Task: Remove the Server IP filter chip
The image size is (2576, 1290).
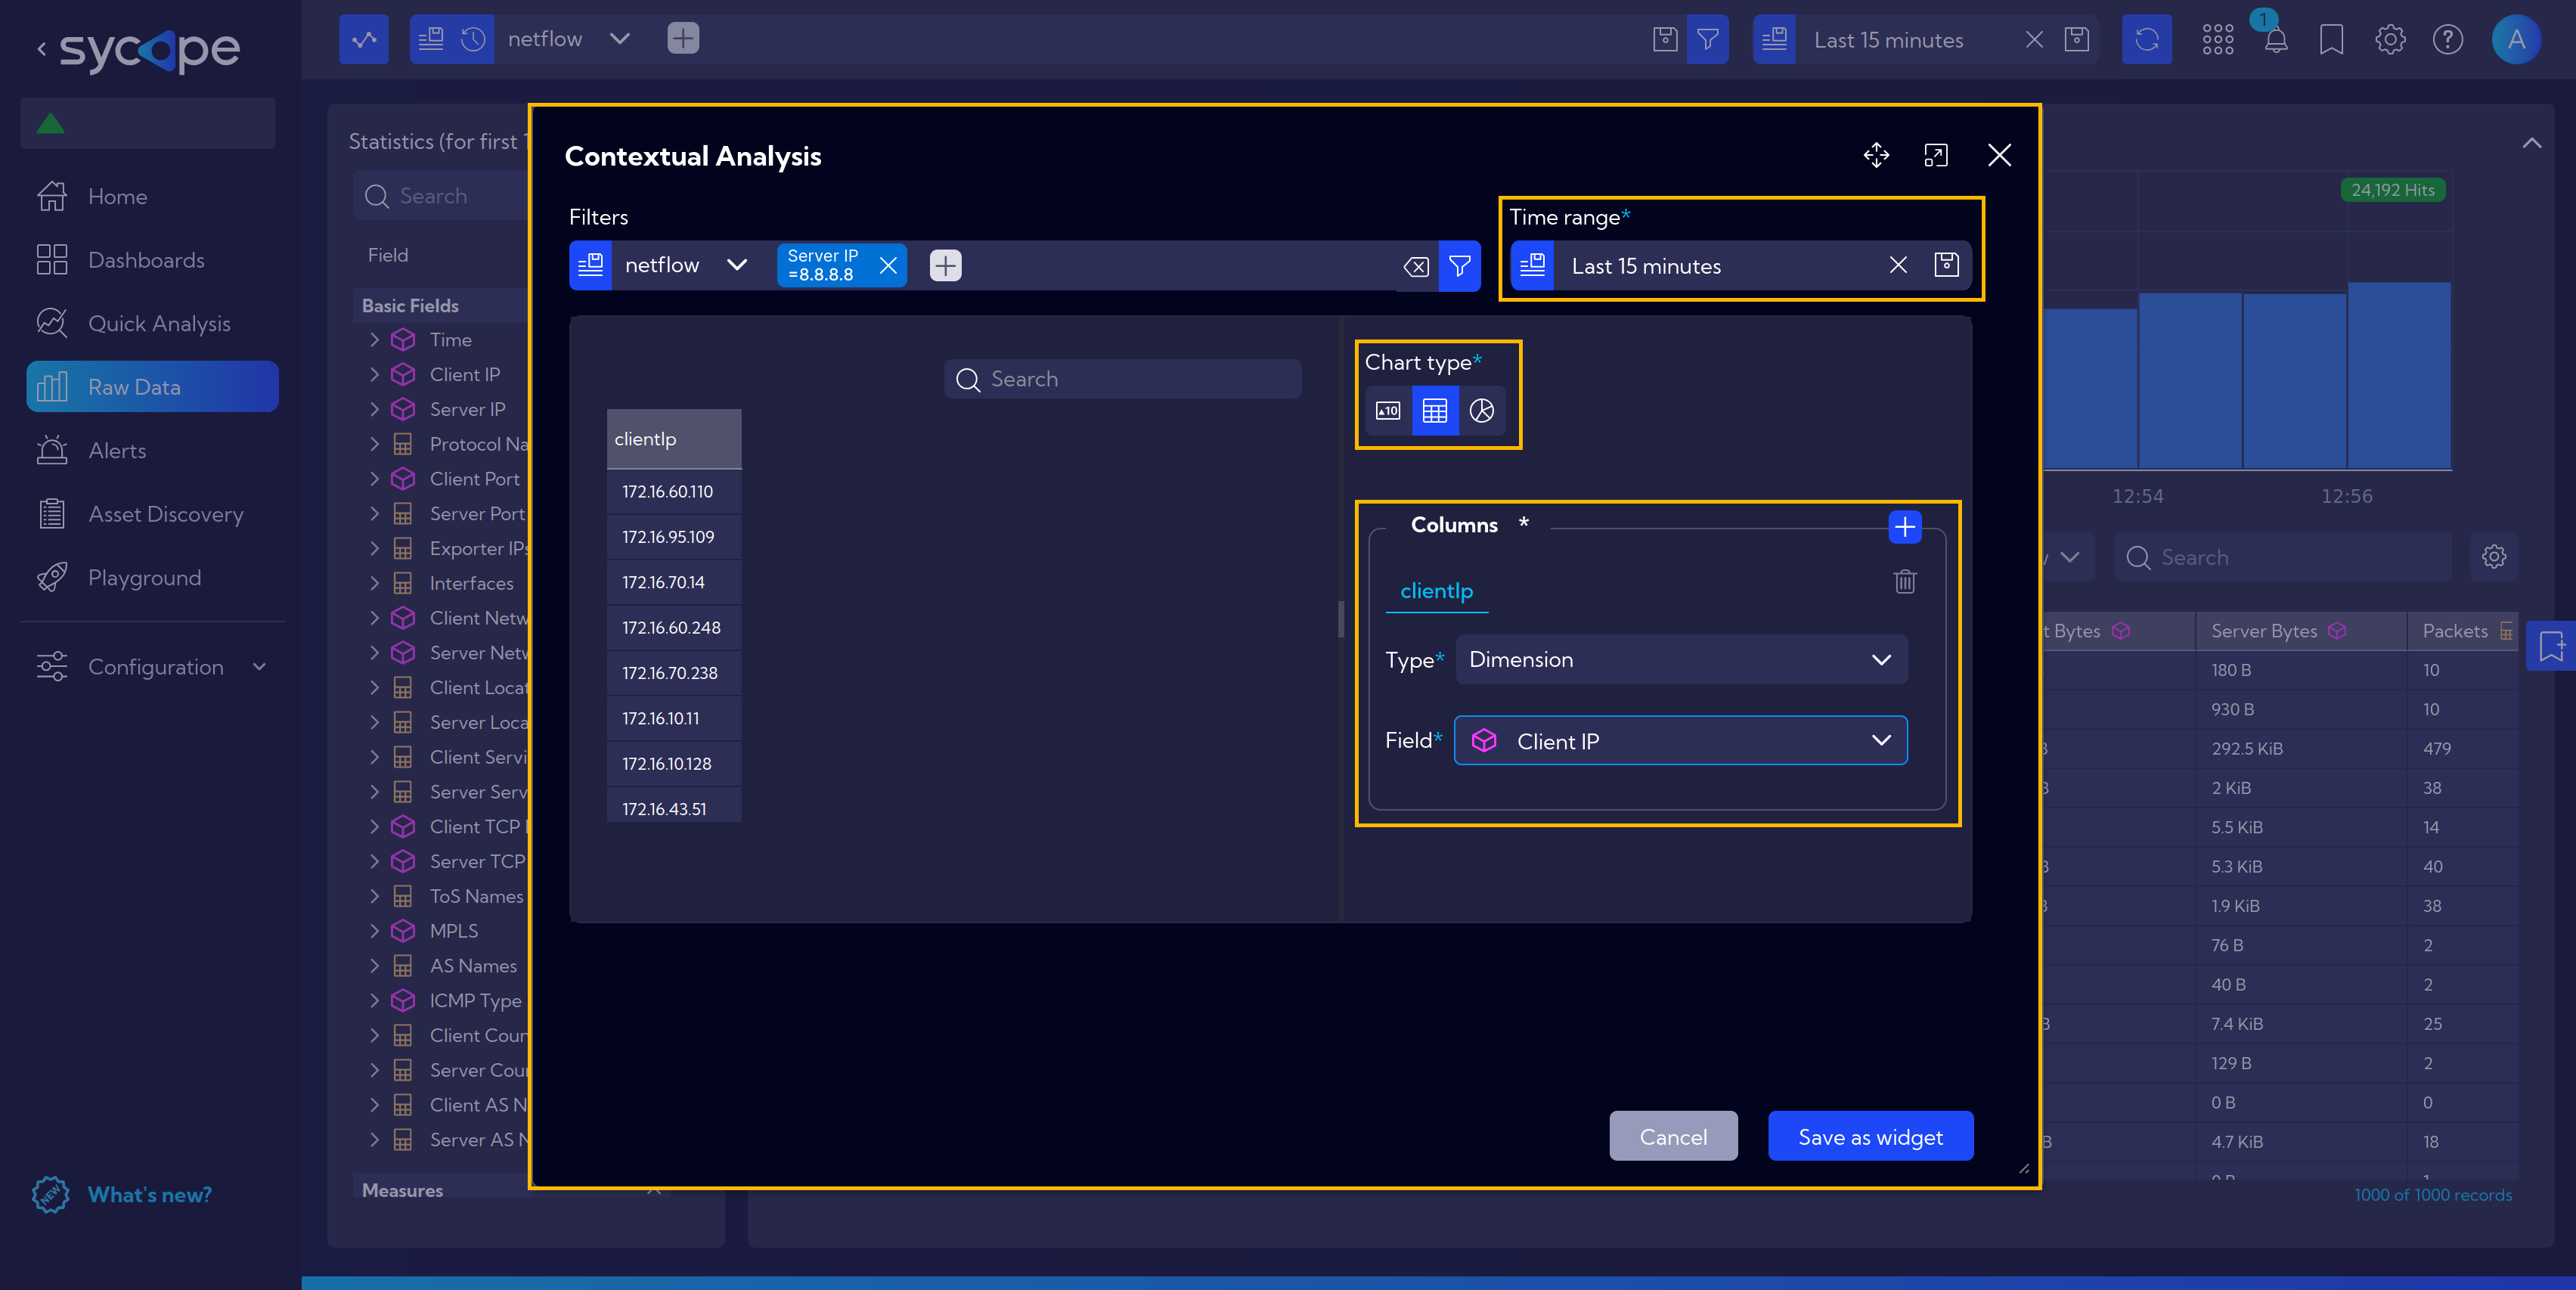Action: (888, 265)
